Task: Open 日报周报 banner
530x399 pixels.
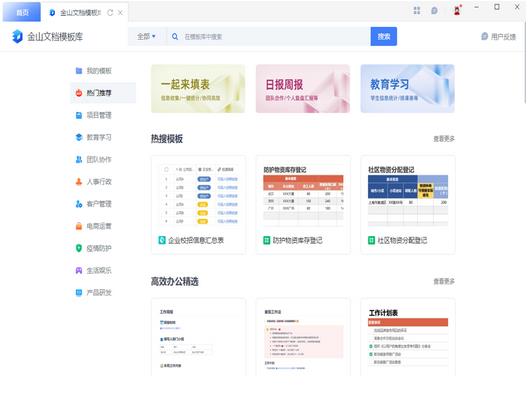Action: tap(303, 89)
